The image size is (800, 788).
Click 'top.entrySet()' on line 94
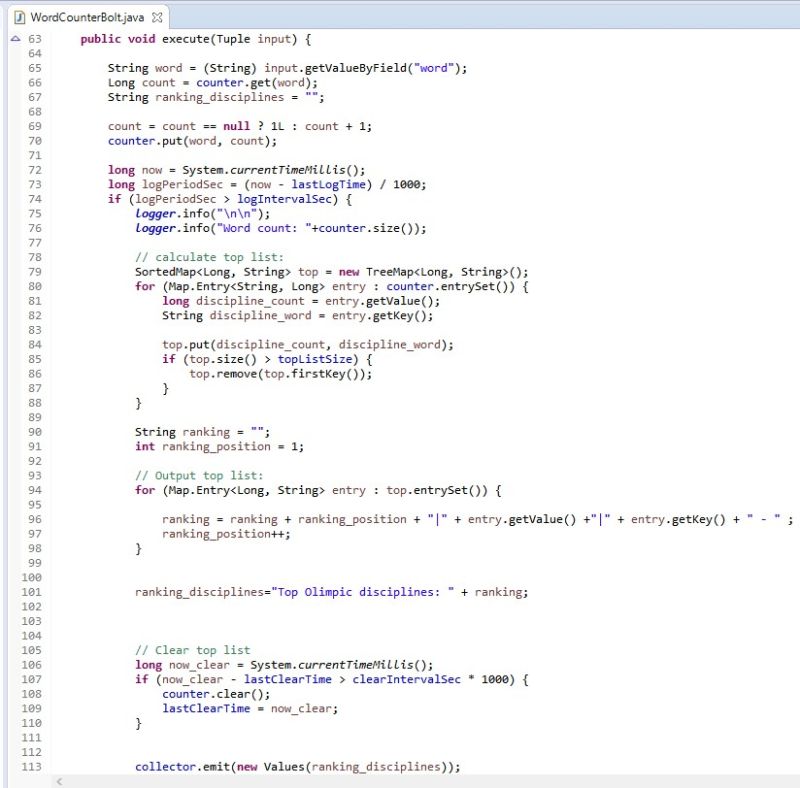click(x=437, y=490)
